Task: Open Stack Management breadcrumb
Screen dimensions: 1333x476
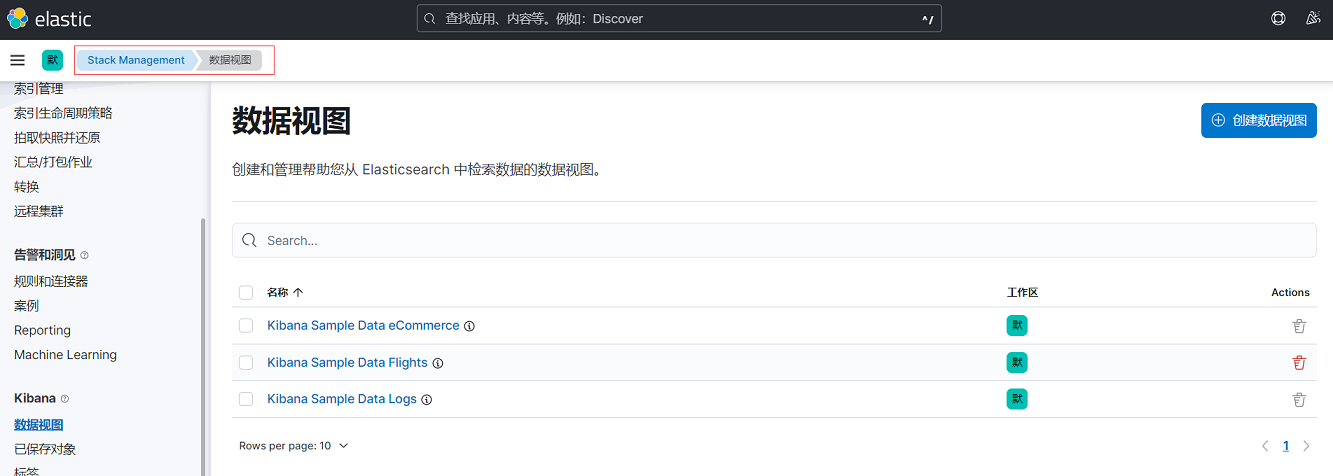Action: click(136, 60)
